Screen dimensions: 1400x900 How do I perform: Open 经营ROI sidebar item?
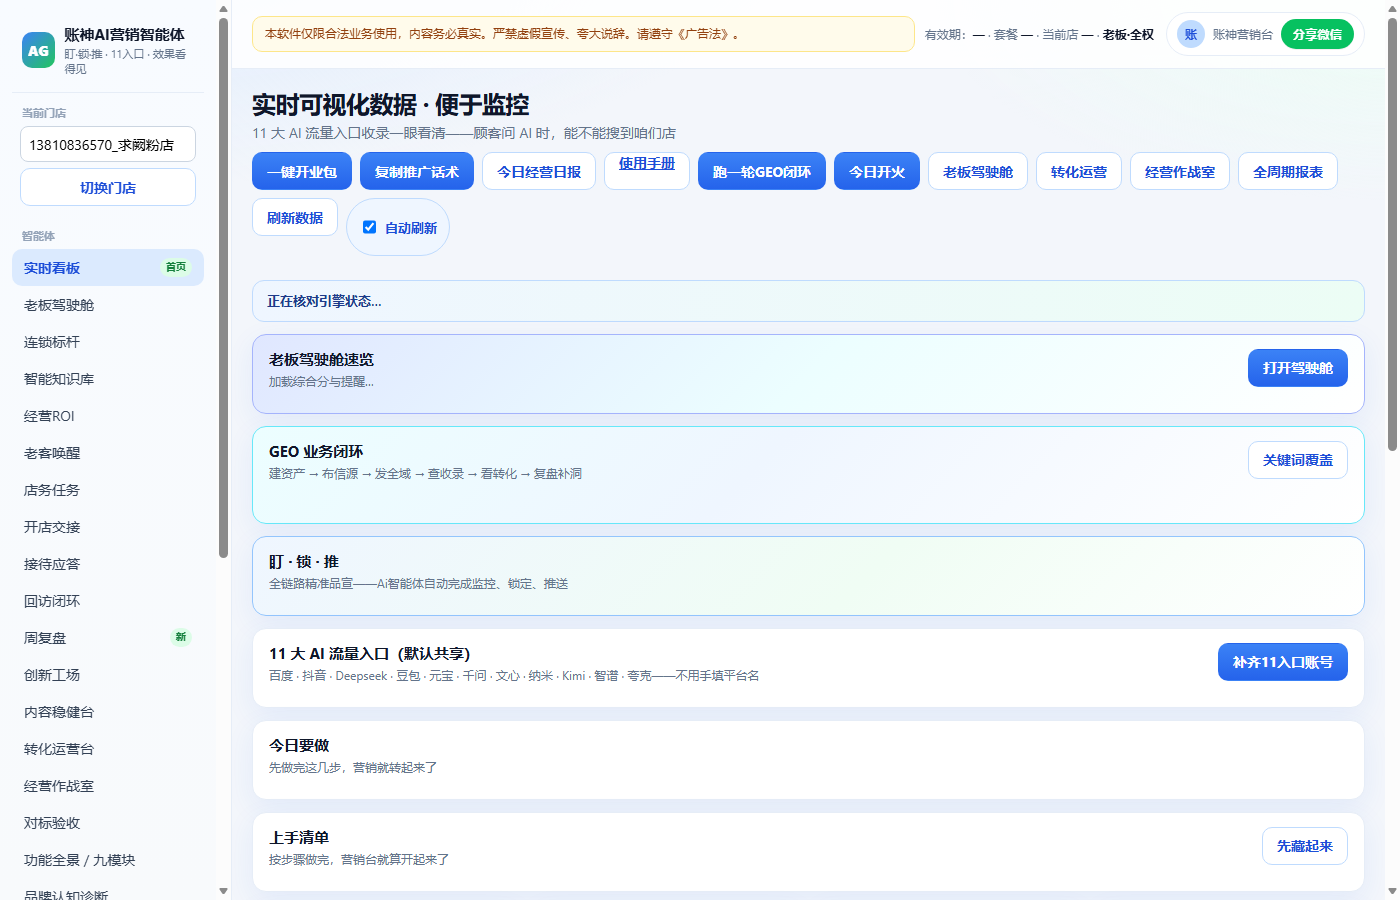(108, 415)
